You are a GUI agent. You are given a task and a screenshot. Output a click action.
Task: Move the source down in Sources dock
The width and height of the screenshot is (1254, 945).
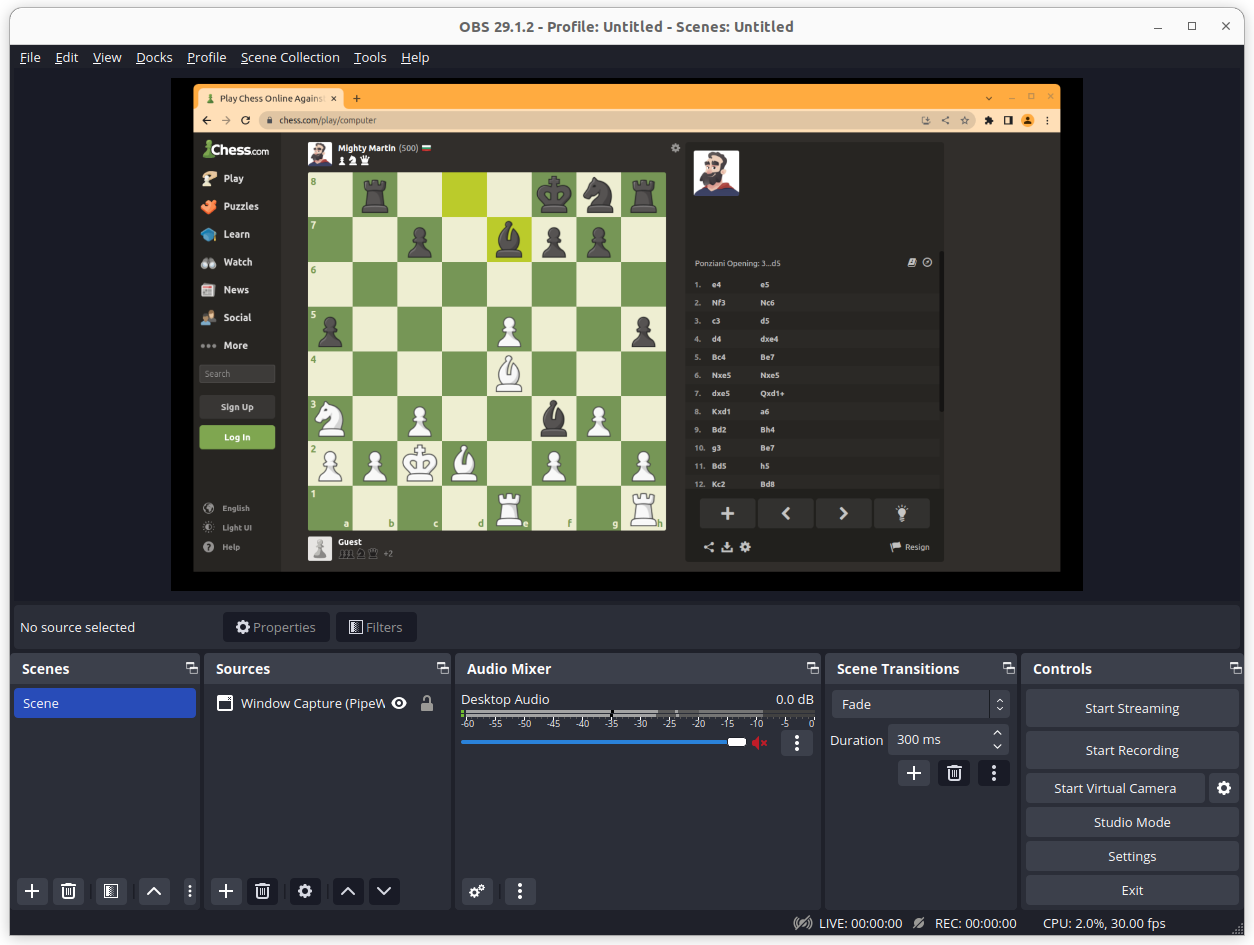coord(384,891)
